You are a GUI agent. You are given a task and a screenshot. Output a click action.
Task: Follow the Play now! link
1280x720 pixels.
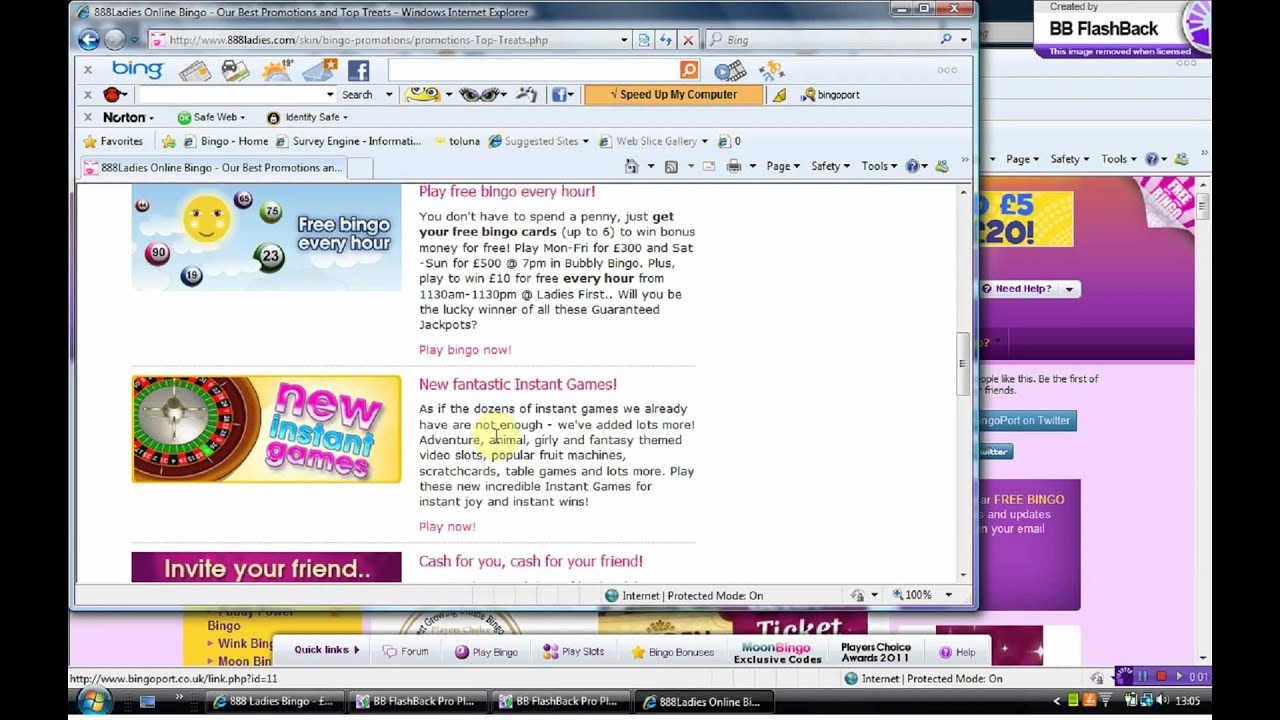click(x=447, y=527)
